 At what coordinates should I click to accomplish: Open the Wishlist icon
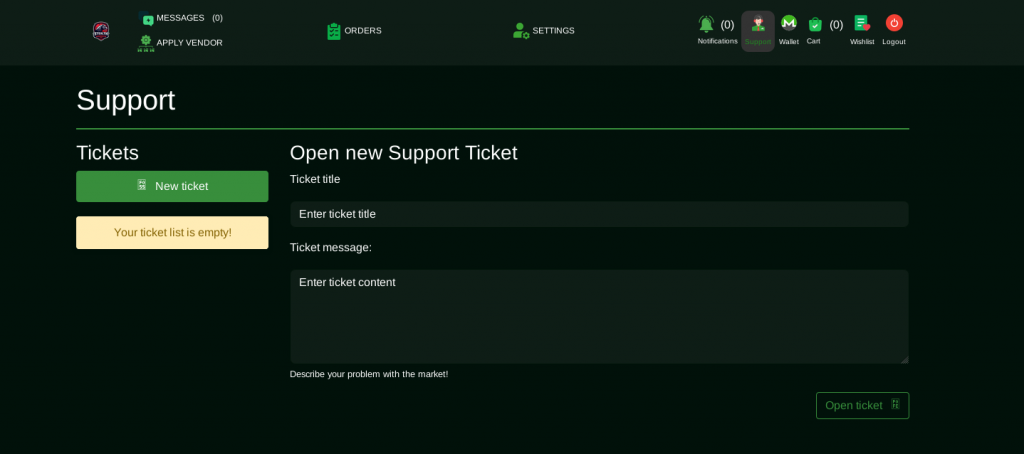tap(862, 23)
